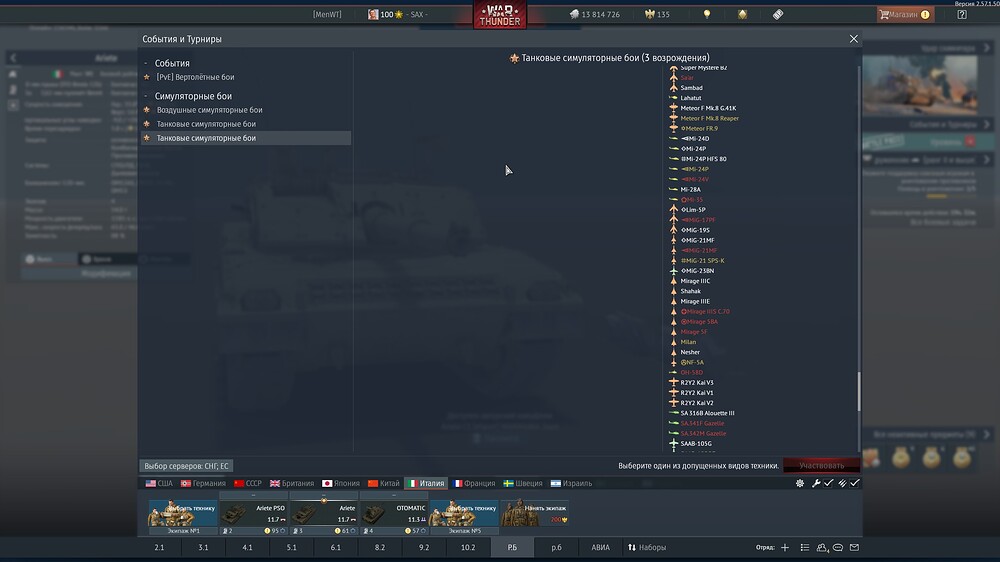The height and width of the screenshot is (562, 1000).
Task: Click the Mi-28A vehicle entry
Action: pyautogui.click(x=690, y=189)
